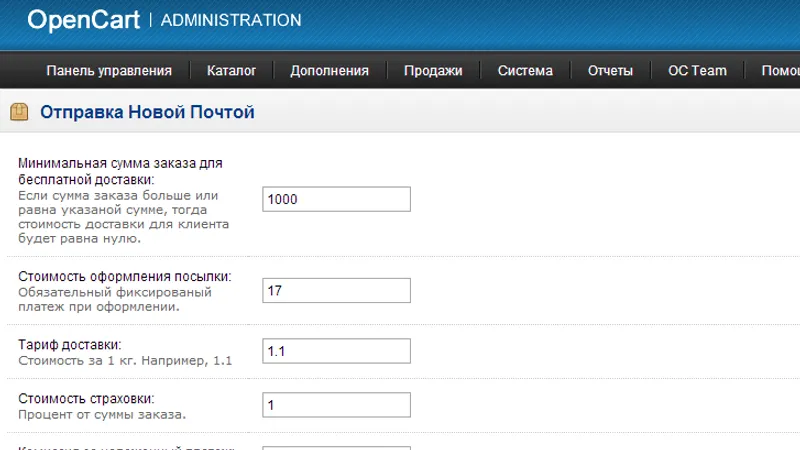The height and width of the screenshot is (450, 800).
Task: Open the Панель управления menu
Action: coord(109,70)
